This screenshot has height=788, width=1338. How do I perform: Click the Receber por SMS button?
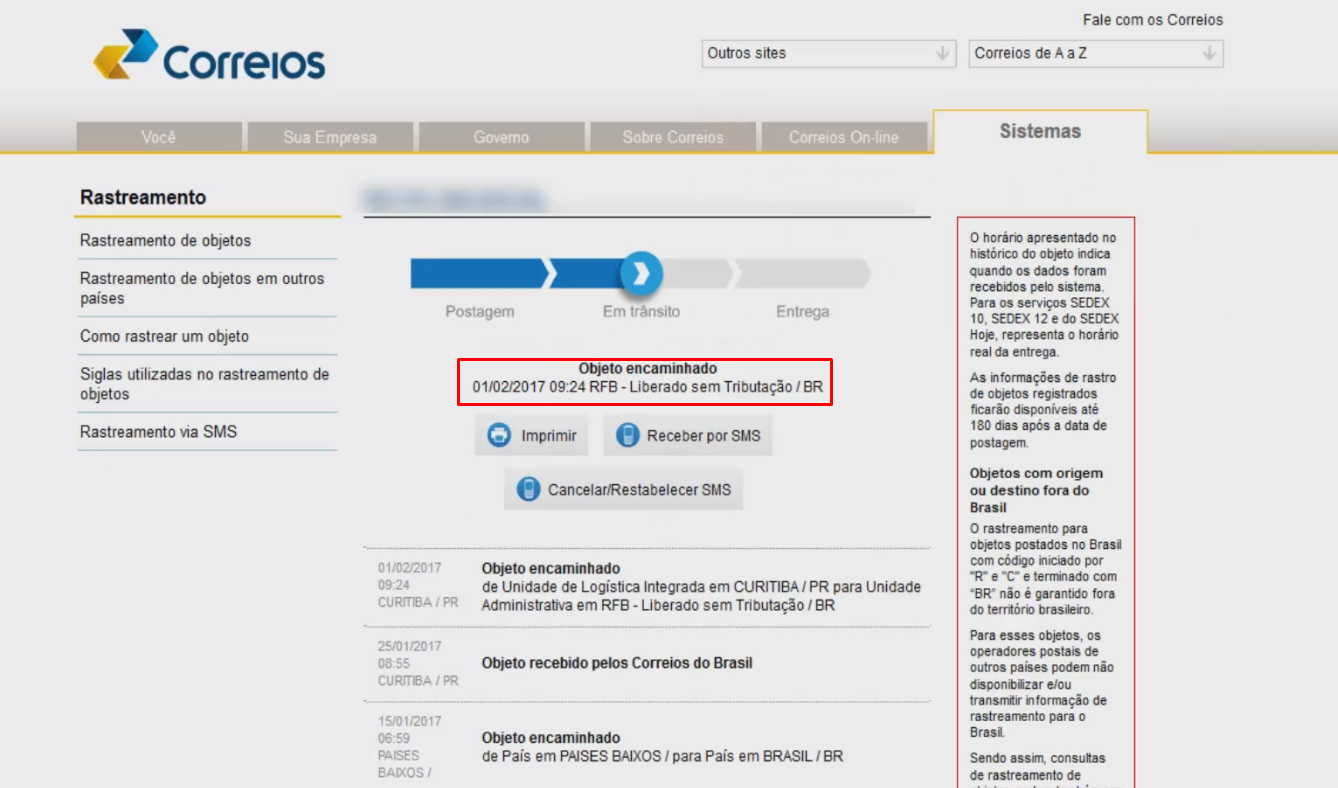(688, 436)
